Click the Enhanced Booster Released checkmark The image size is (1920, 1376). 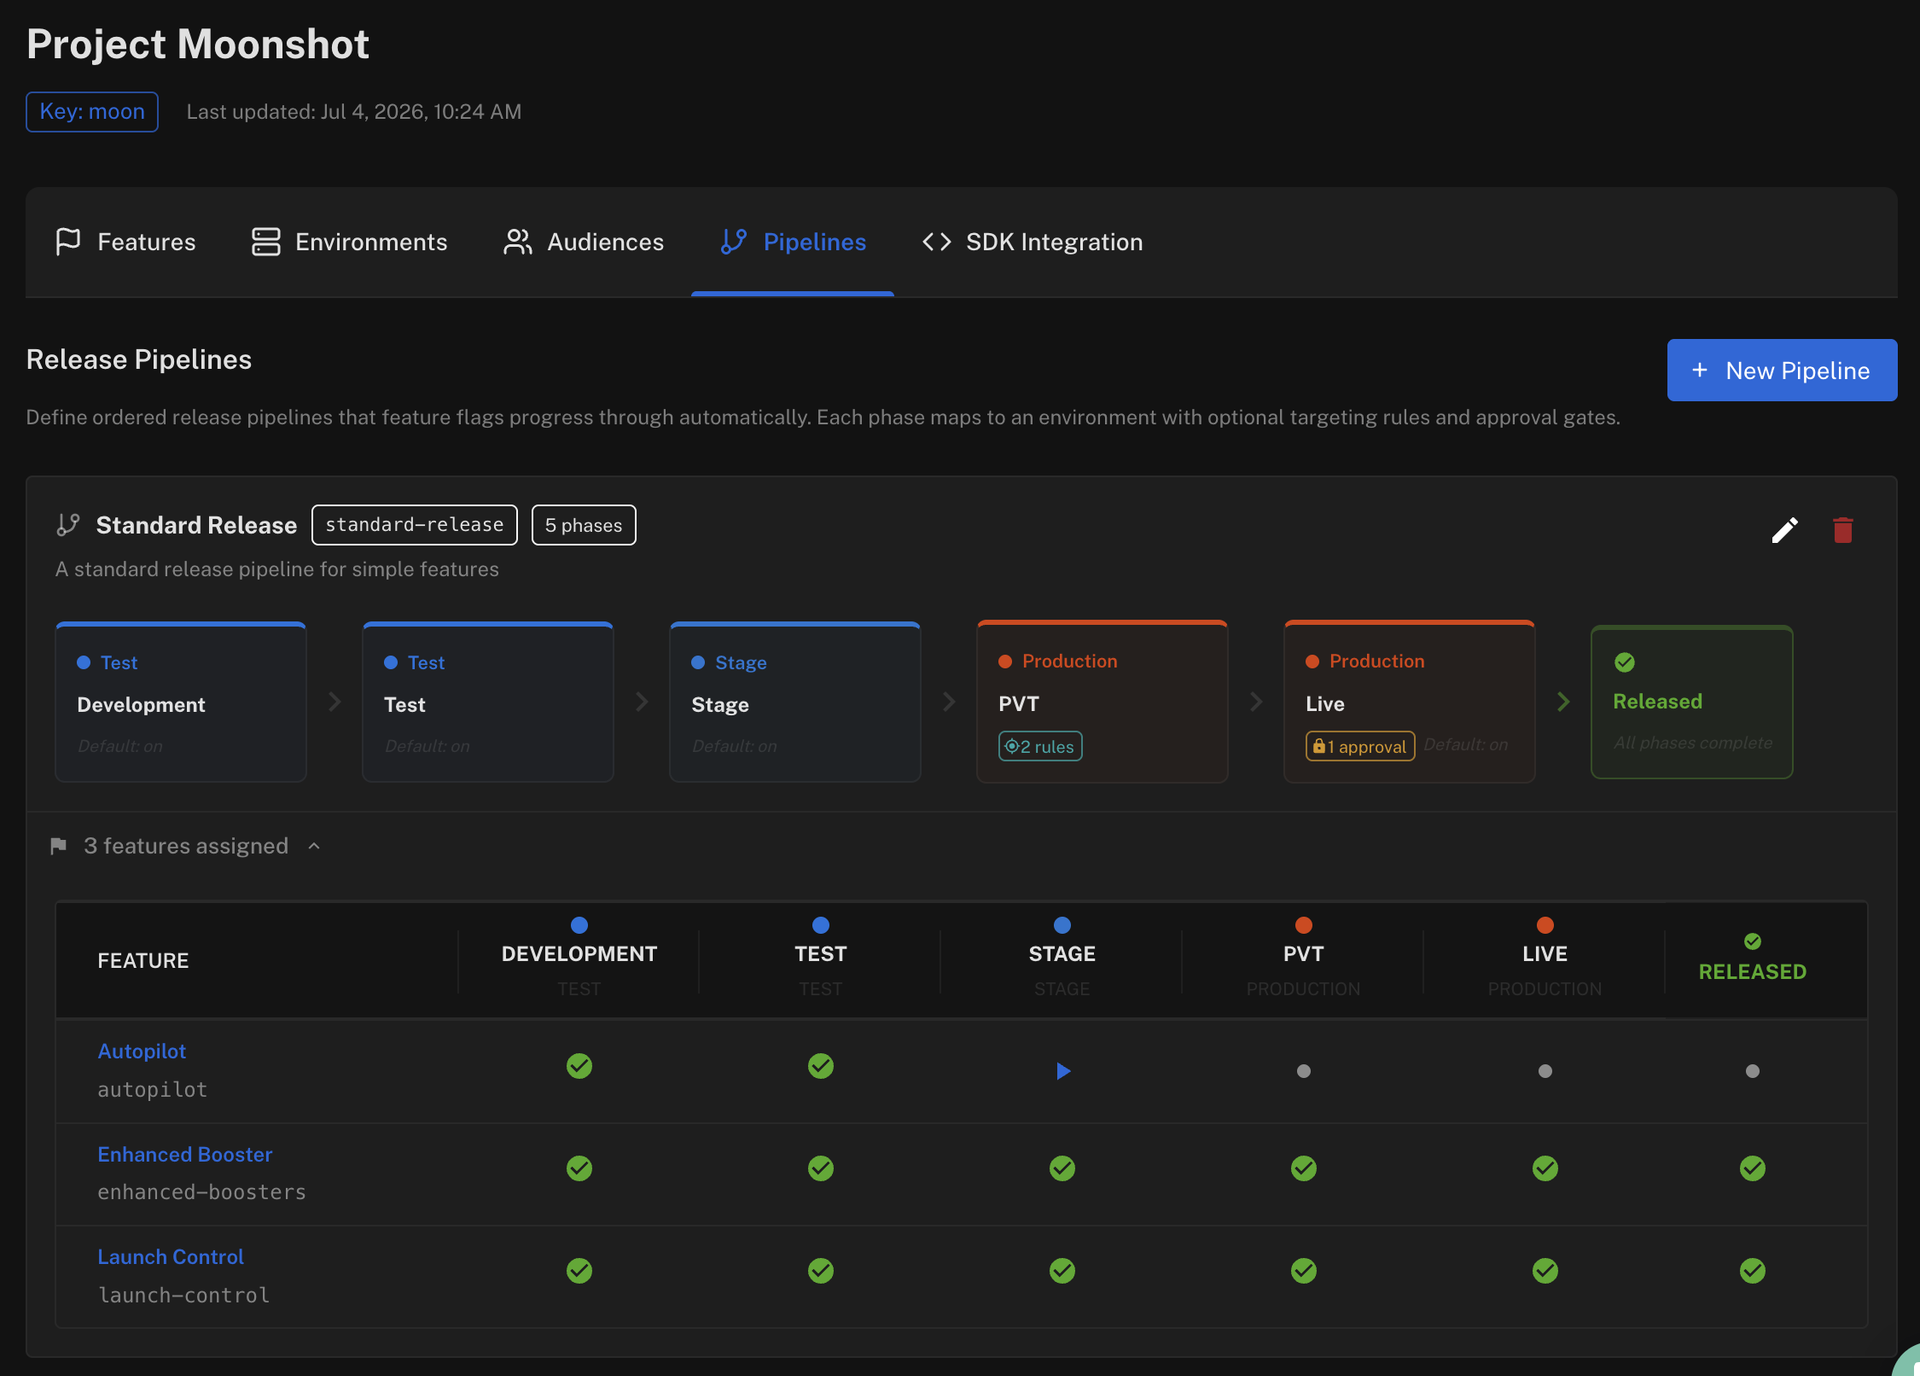coord(1752,1168)
